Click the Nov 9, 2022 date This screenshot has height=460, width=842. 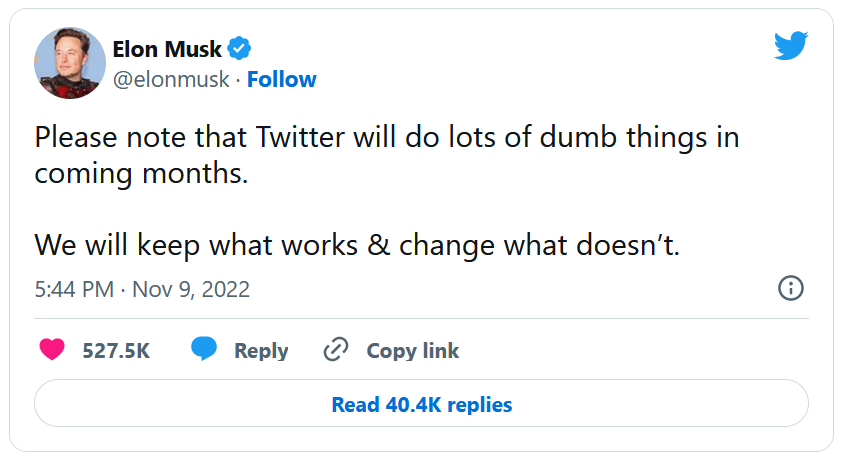coord(191,290)
